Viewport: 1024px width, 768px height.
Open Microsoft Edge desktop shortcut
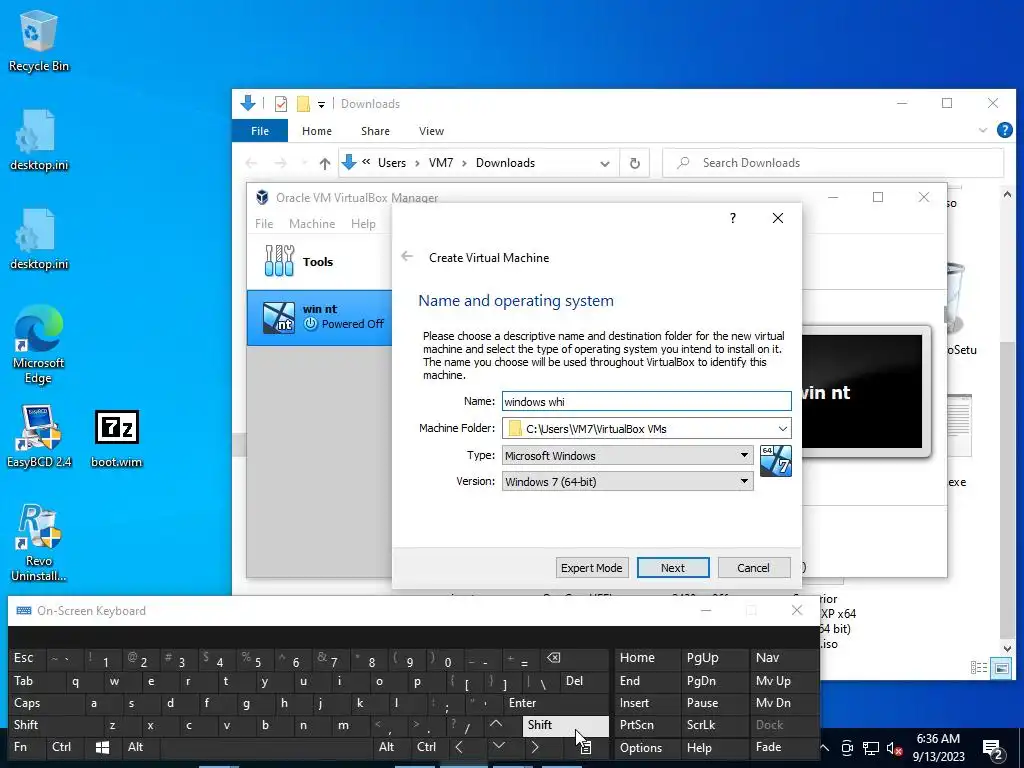(38, 344)
